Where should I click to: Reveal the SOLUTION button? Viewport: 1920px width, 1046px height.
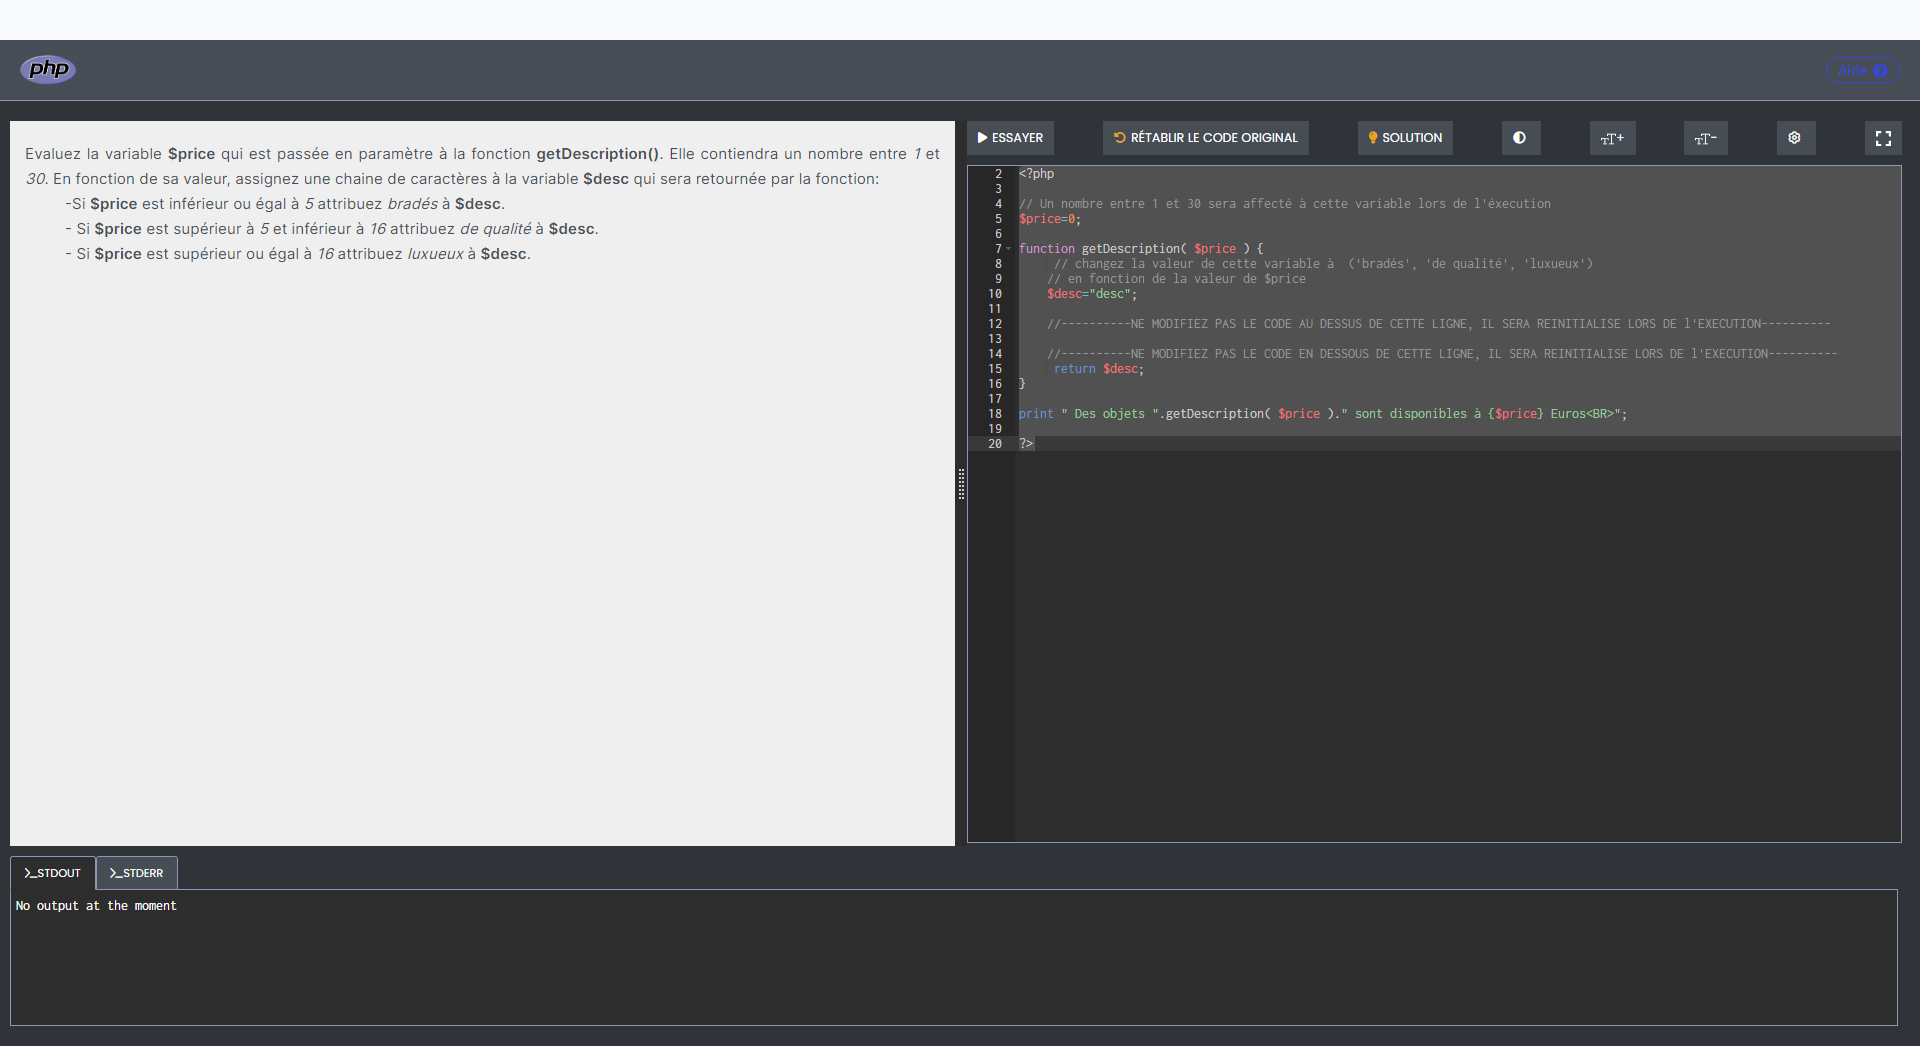coord(1405,138)
